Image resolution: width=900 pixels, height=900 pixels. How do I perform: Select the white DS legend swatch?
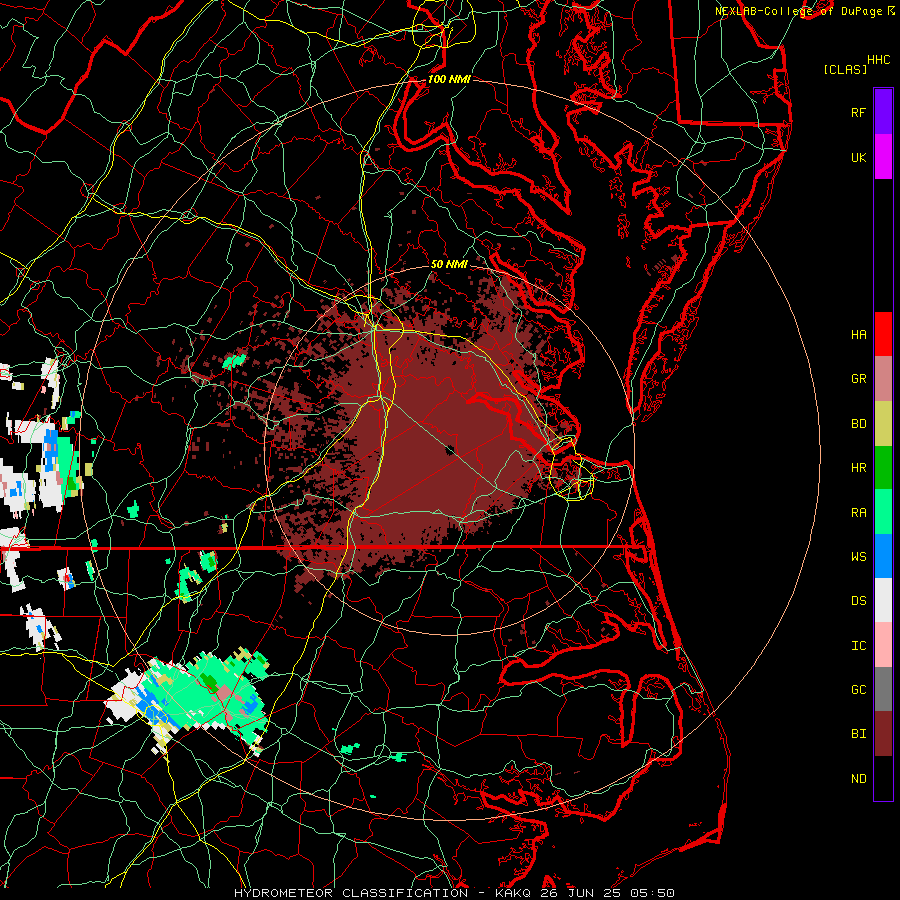(883, 600)
